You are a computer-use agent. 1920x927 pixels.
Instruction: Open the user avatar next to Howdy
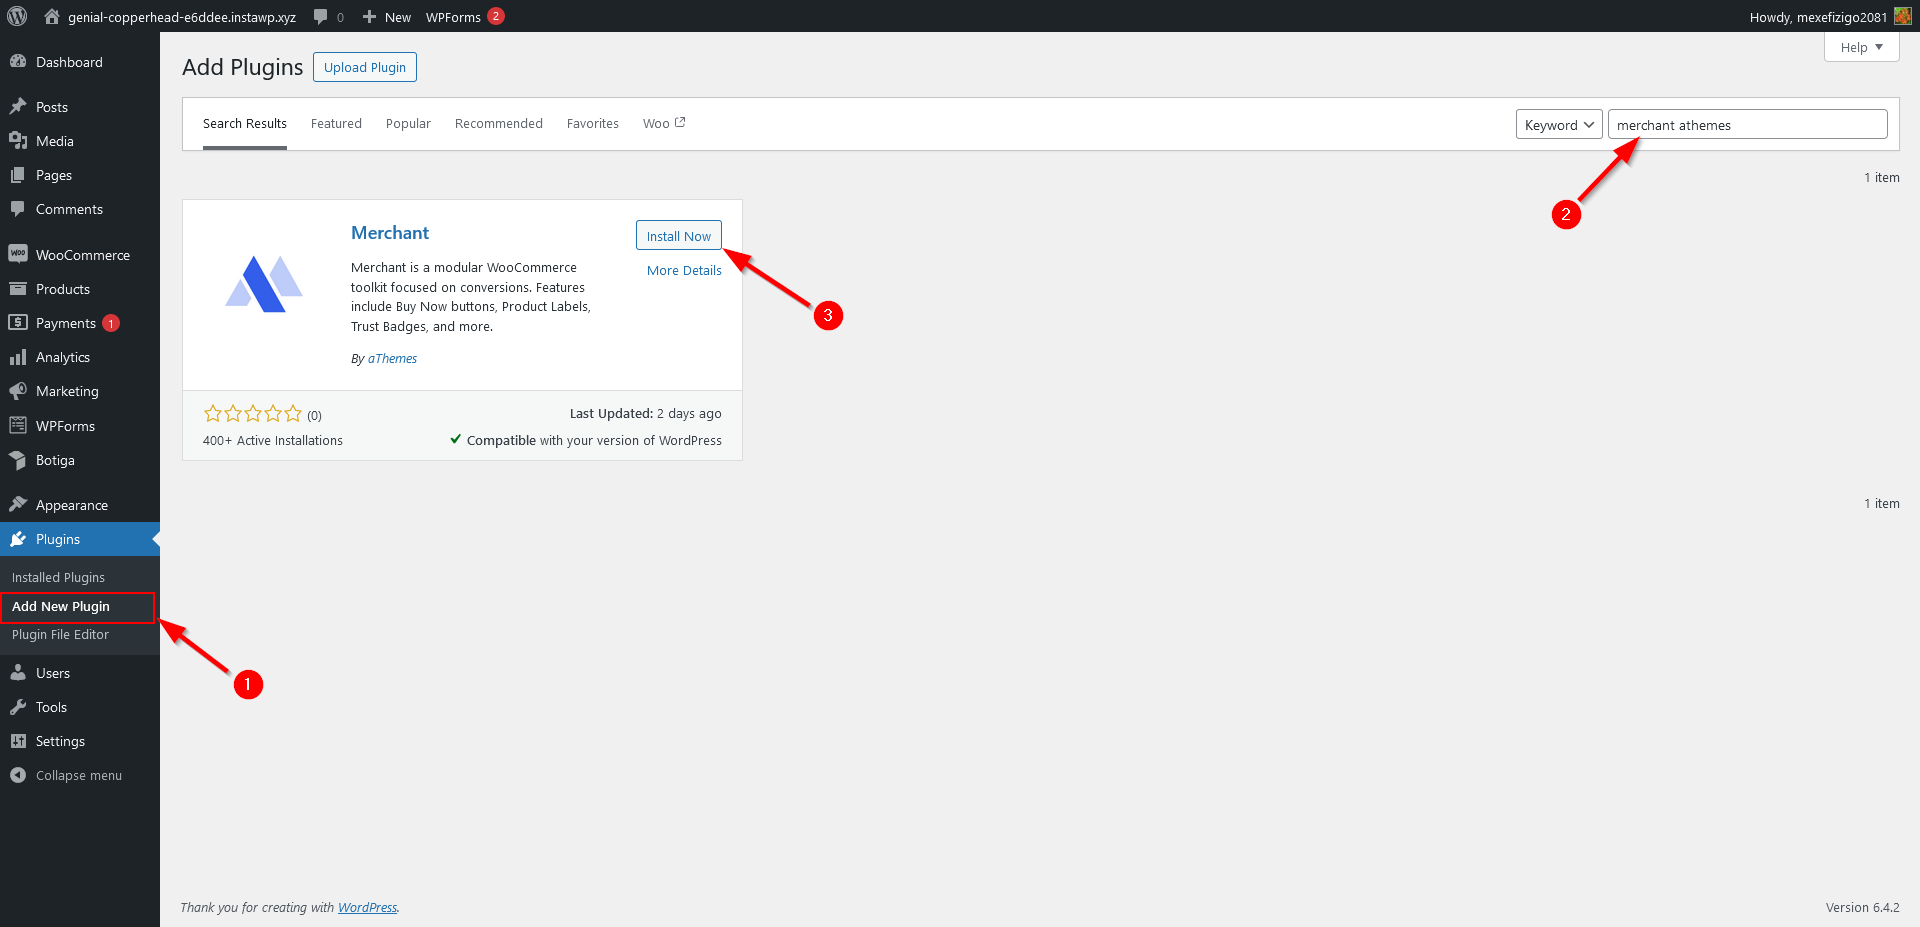point(1902,16)
